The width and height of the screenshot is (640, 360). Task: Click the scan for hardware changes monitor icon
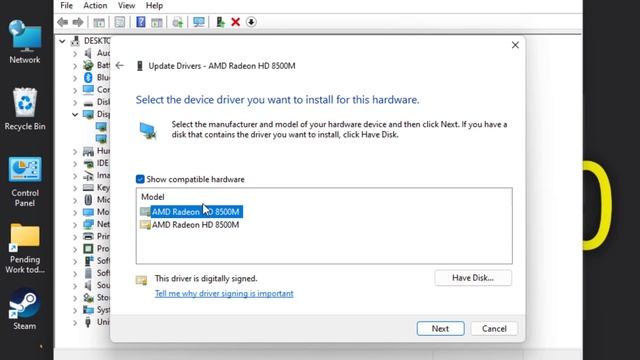[199, 22]
